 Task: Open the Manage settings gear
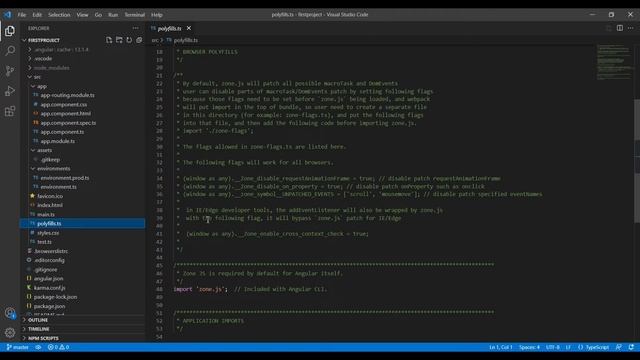(x=10, y=333)
